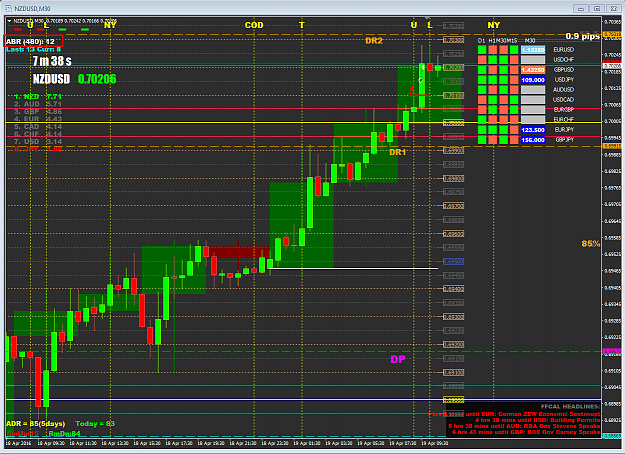This screenshot has height=454, width=625.
Task: Click the 'ADR = 85(5days)' label
Action: (35, 424)
